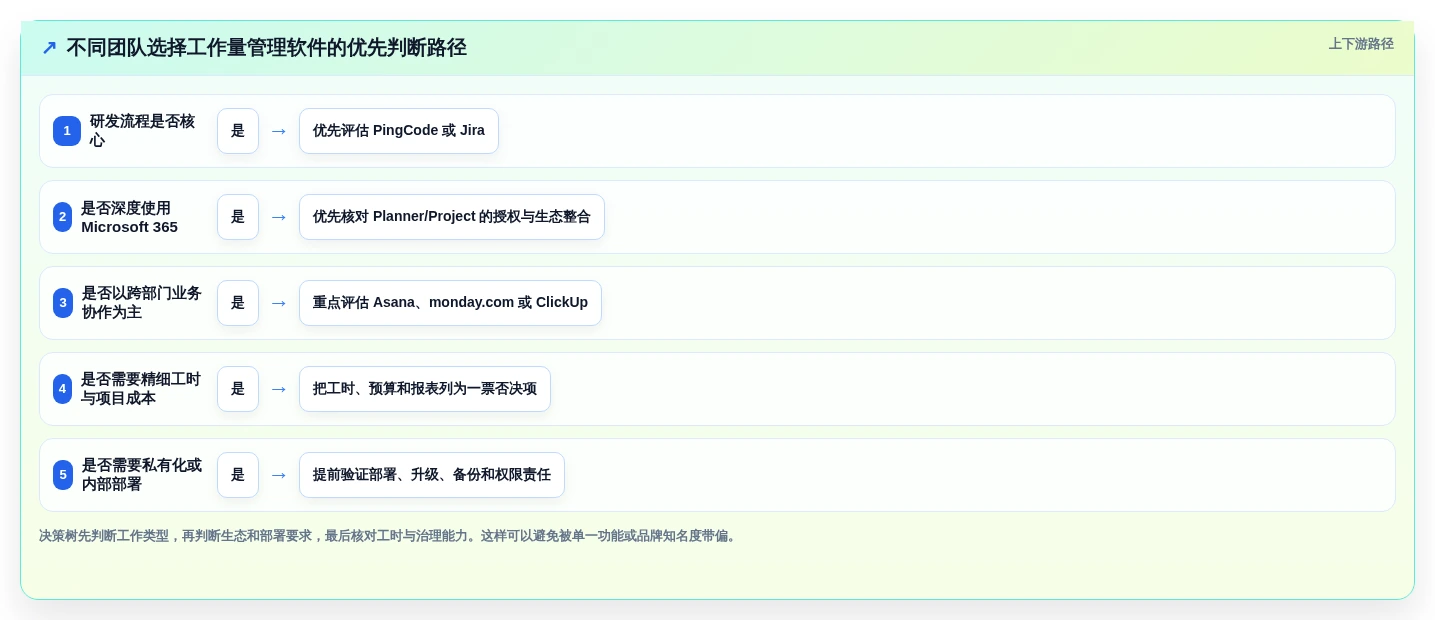Click the question 是否以跨部门业务协作为主
Viewport: 1435px width, 620px height.
point(142,303)
